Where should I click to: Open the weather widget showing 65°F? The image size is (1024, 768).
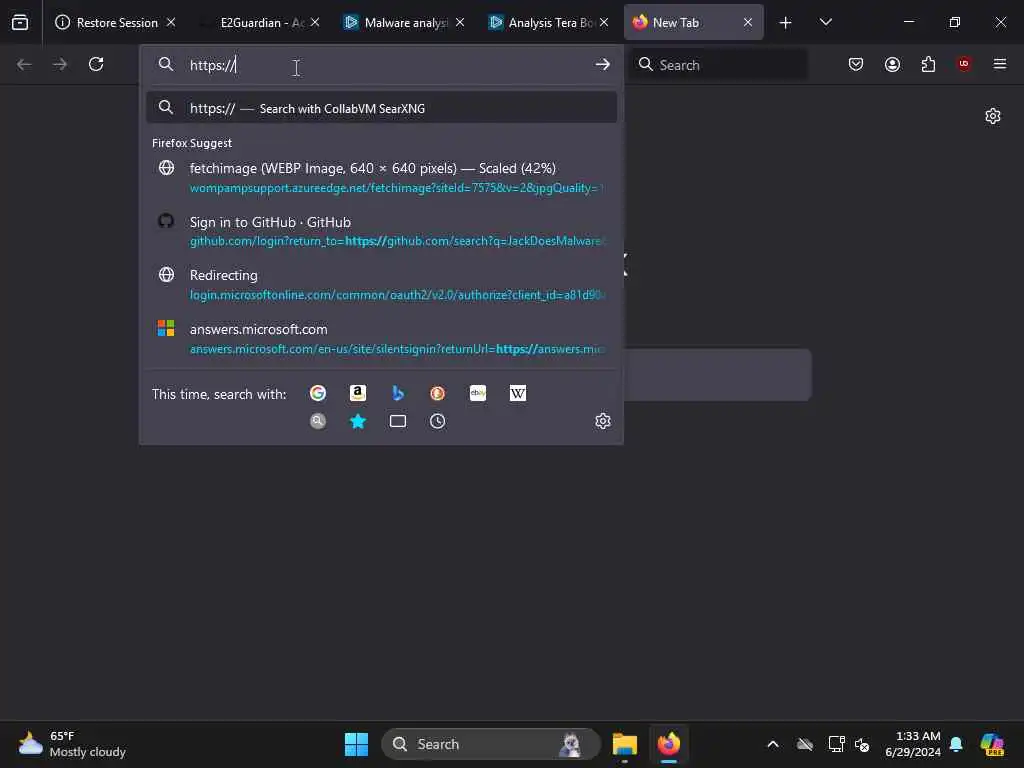pos(72,744)
